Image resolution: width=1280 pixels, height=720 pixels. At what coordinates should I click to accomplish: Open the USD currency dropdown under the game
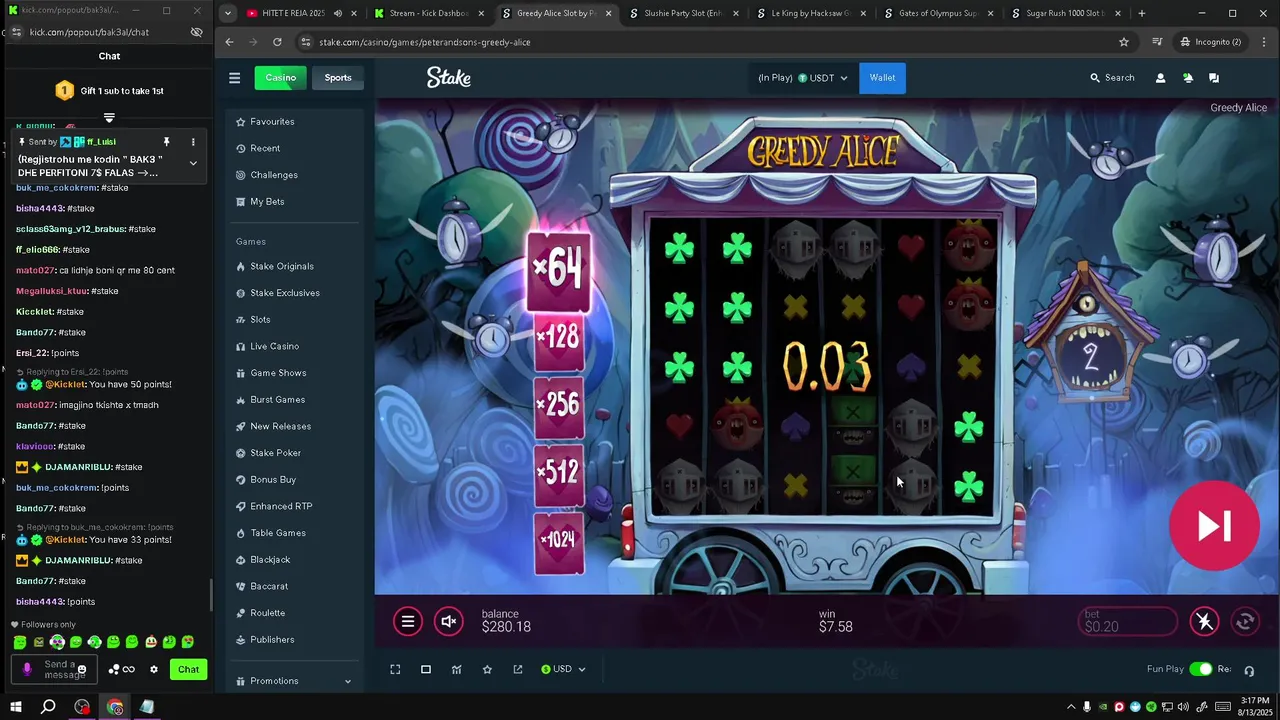pos(563,669)
